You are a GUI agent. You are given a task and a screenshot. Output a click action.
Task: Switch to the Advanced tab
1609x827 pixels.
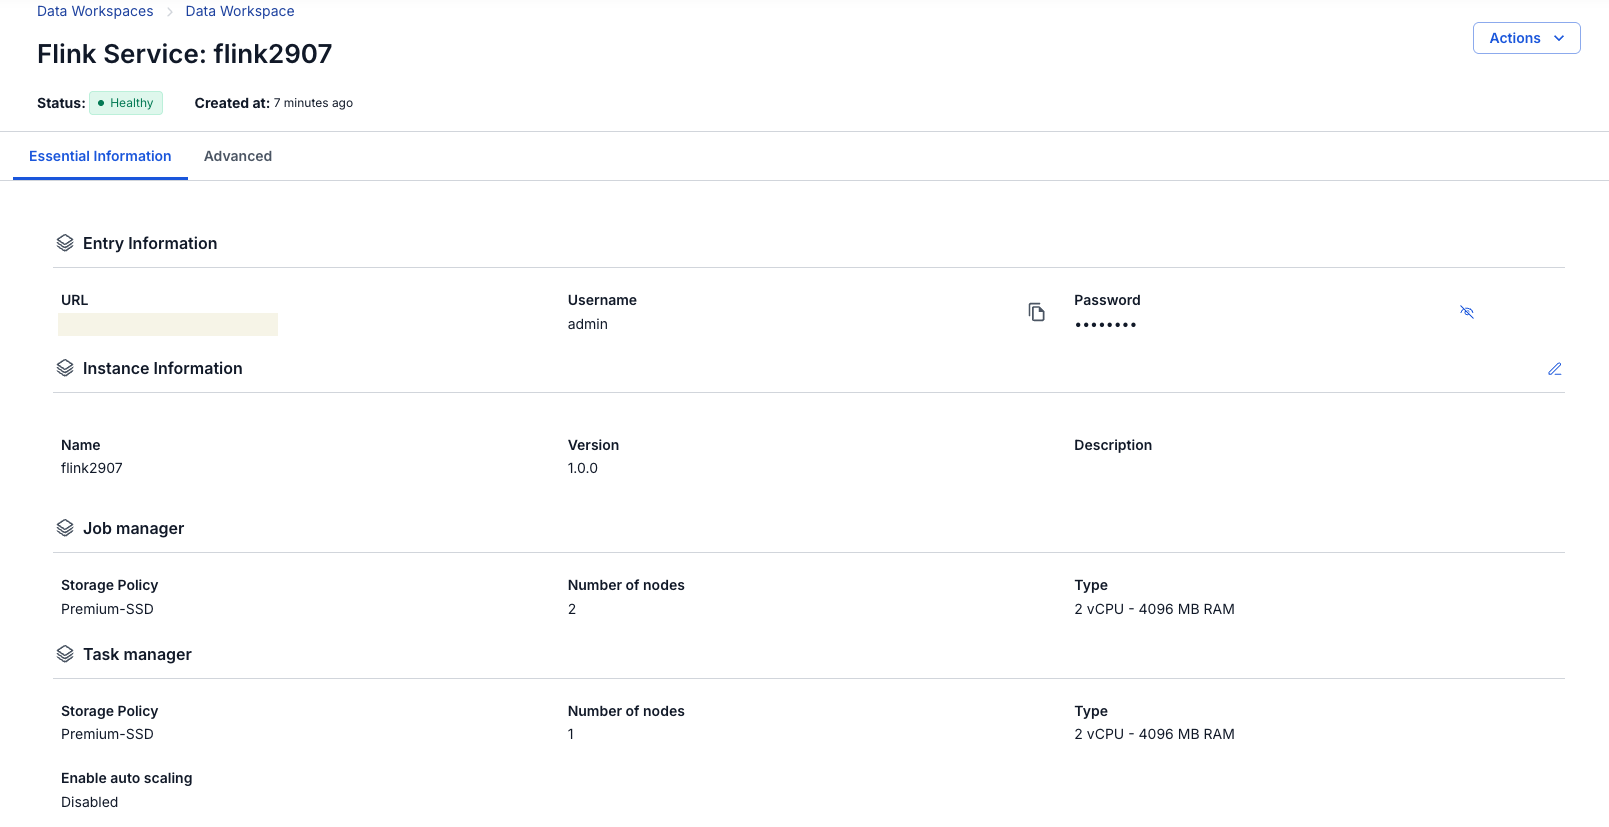(x=238, y=156)
